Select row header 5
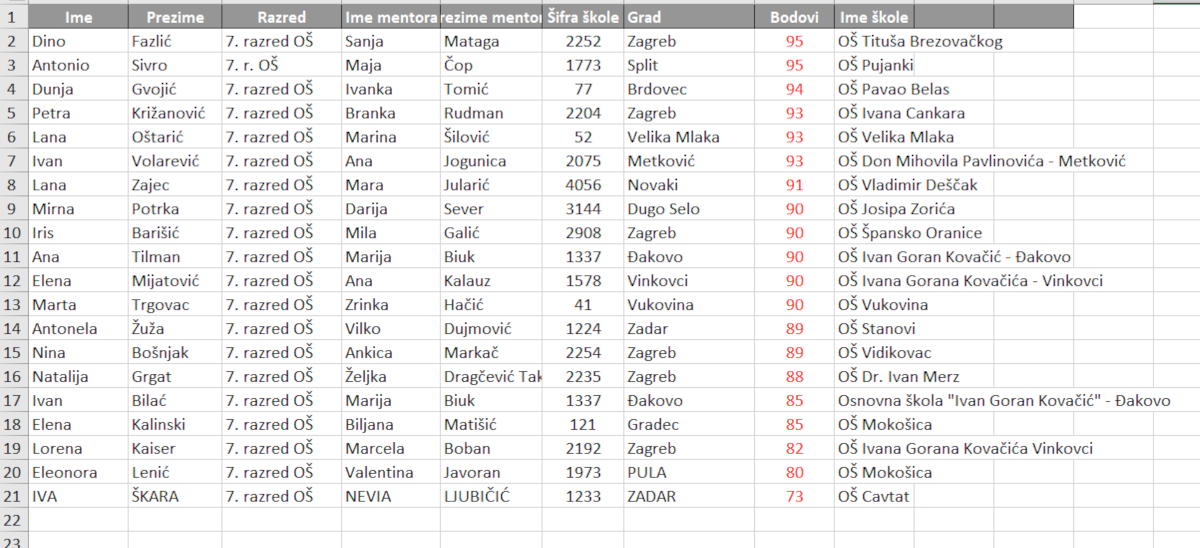This screenshot has height=548, width=1200. point(13,113)
